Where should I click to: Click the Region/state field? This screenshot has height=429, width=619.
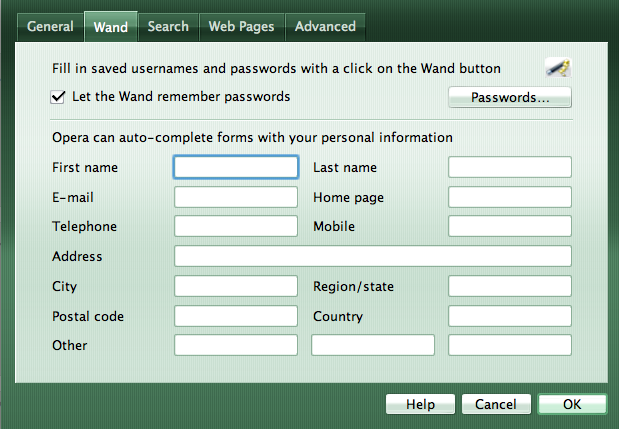510,286
